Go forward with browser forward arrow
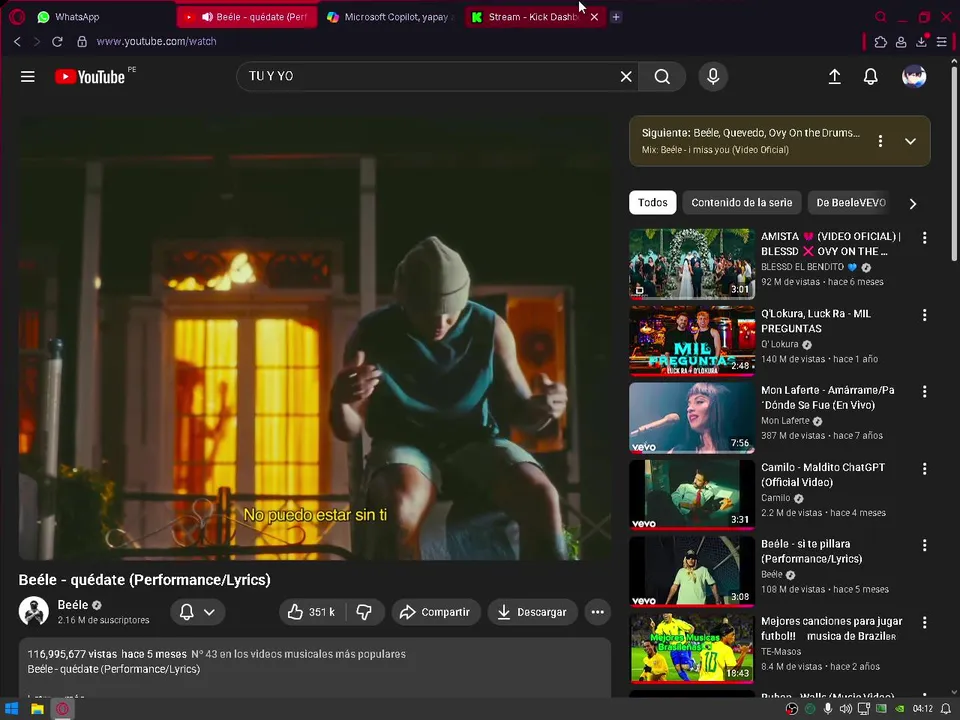 pos(37,42)
